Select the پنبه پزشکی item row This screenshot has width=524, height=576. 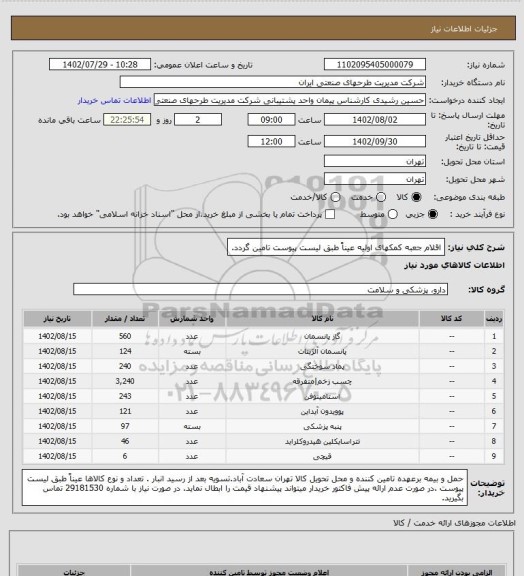tap(263, 426)
